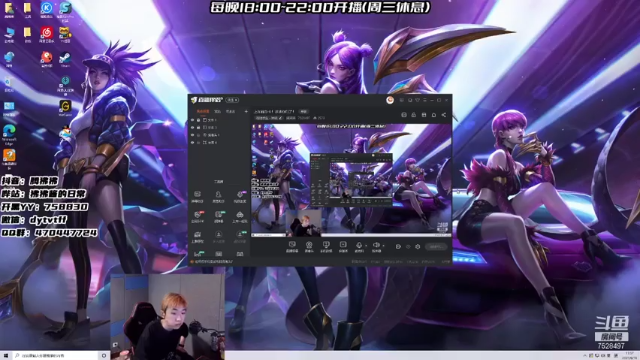Open the settings gear near start button
This screenshot has width=640, height=360.
[418, 247]
